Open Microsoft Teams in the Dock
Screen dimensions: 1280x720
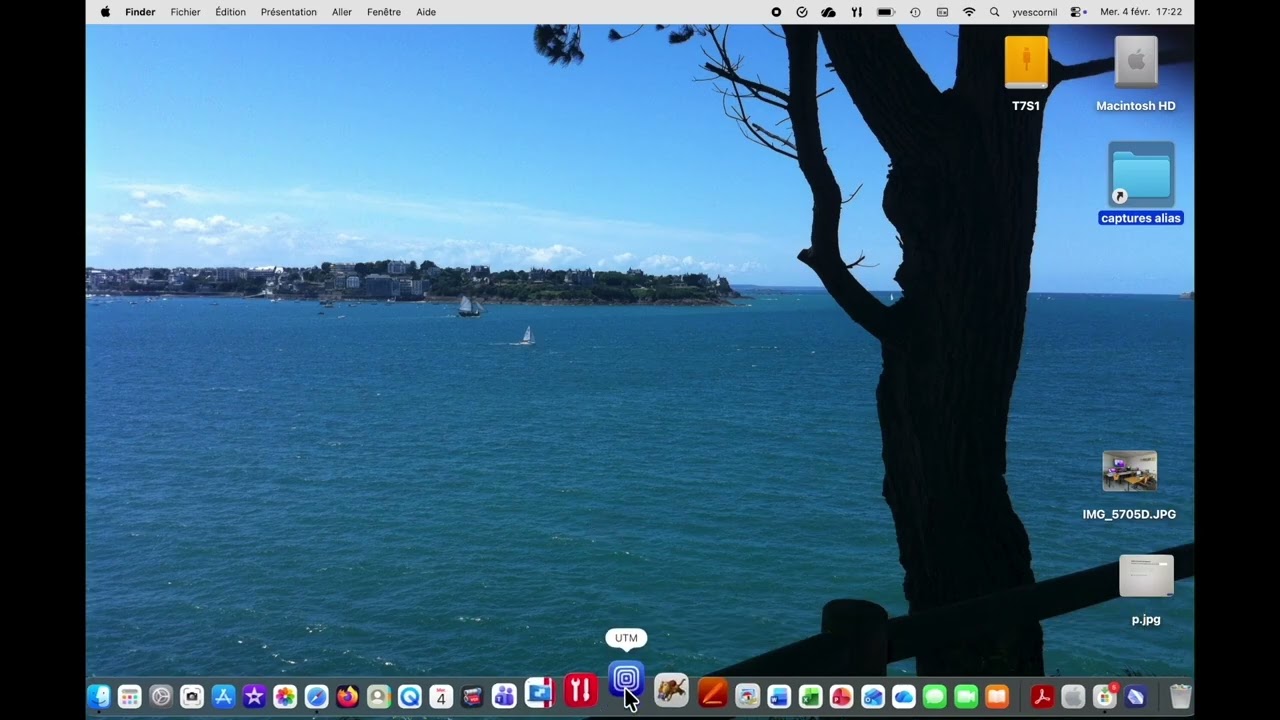tap(504, 696)
